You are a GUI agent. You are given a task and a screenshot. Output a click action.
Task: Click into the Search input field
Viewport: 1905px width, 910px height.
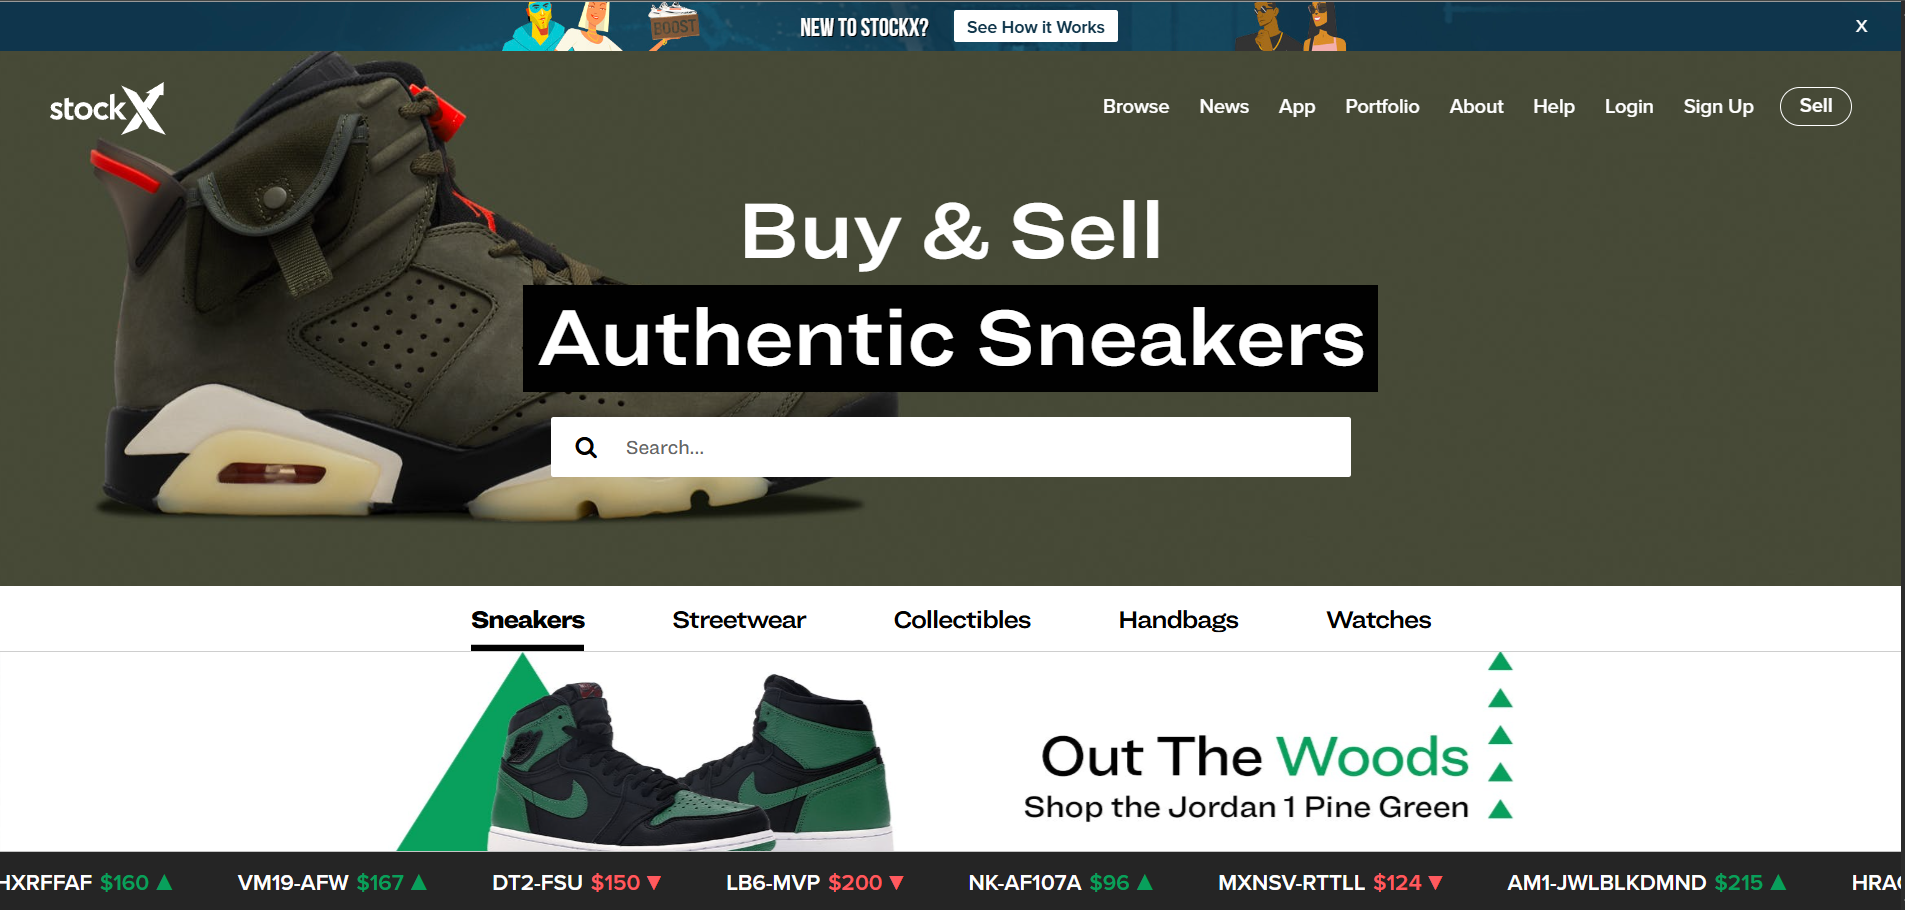950,447
